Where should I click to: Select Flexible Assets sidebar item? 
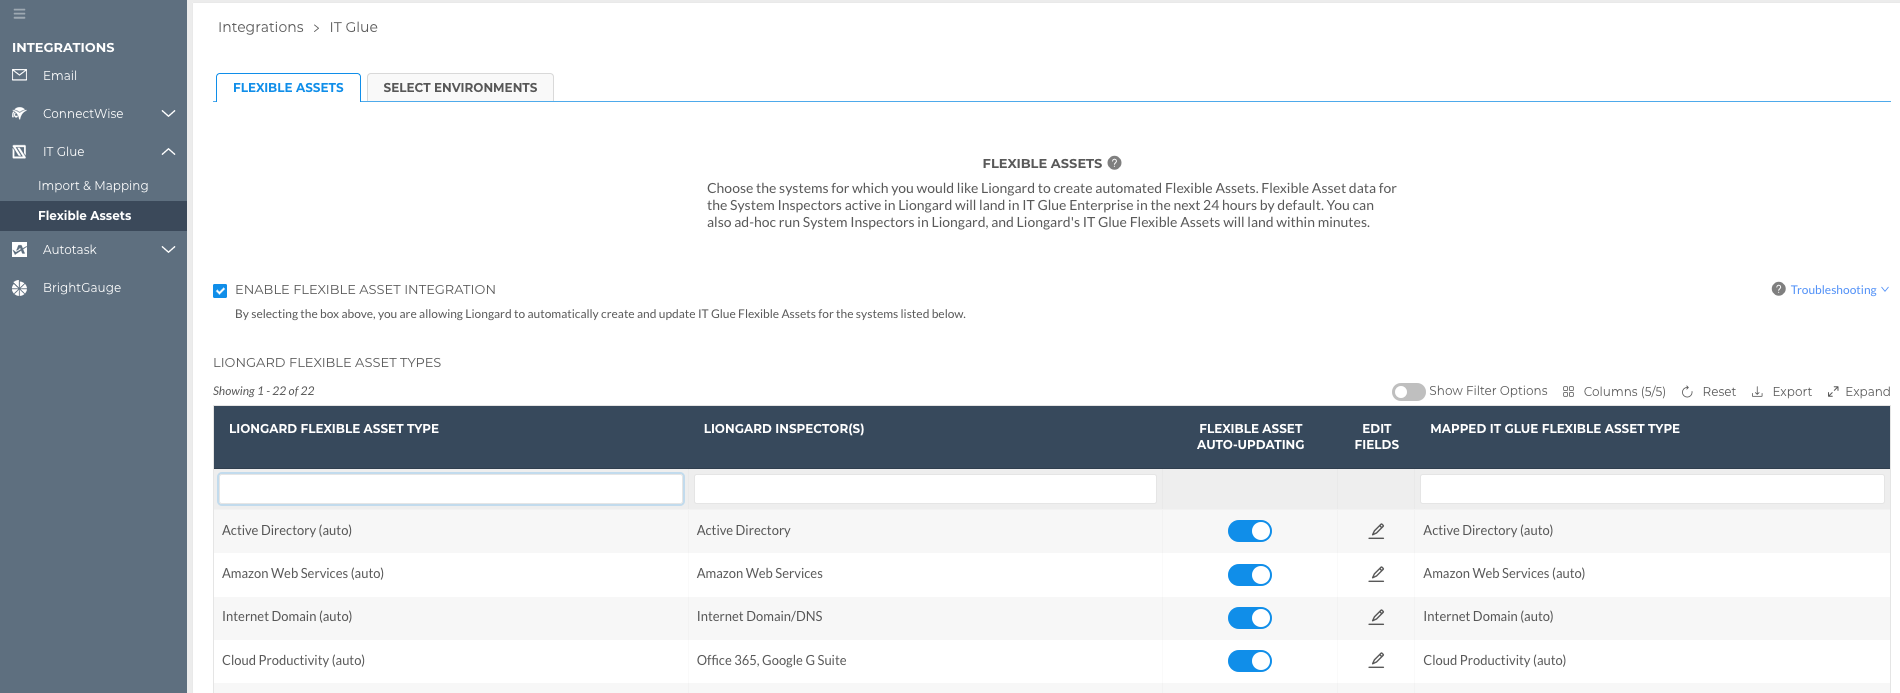(x=93, y=215)
